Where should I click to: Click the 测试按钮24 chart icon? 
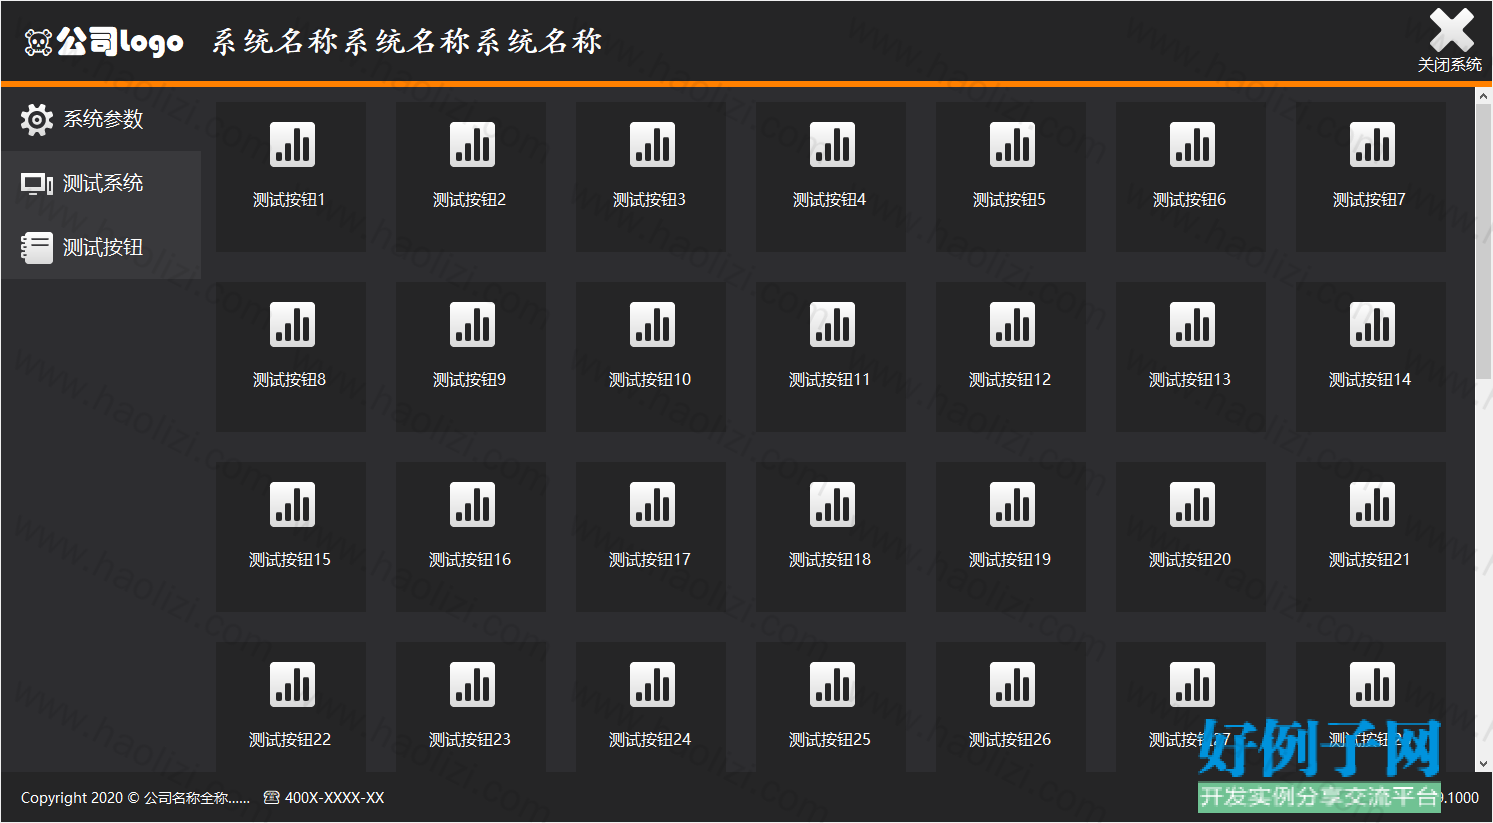coord(652,685)
